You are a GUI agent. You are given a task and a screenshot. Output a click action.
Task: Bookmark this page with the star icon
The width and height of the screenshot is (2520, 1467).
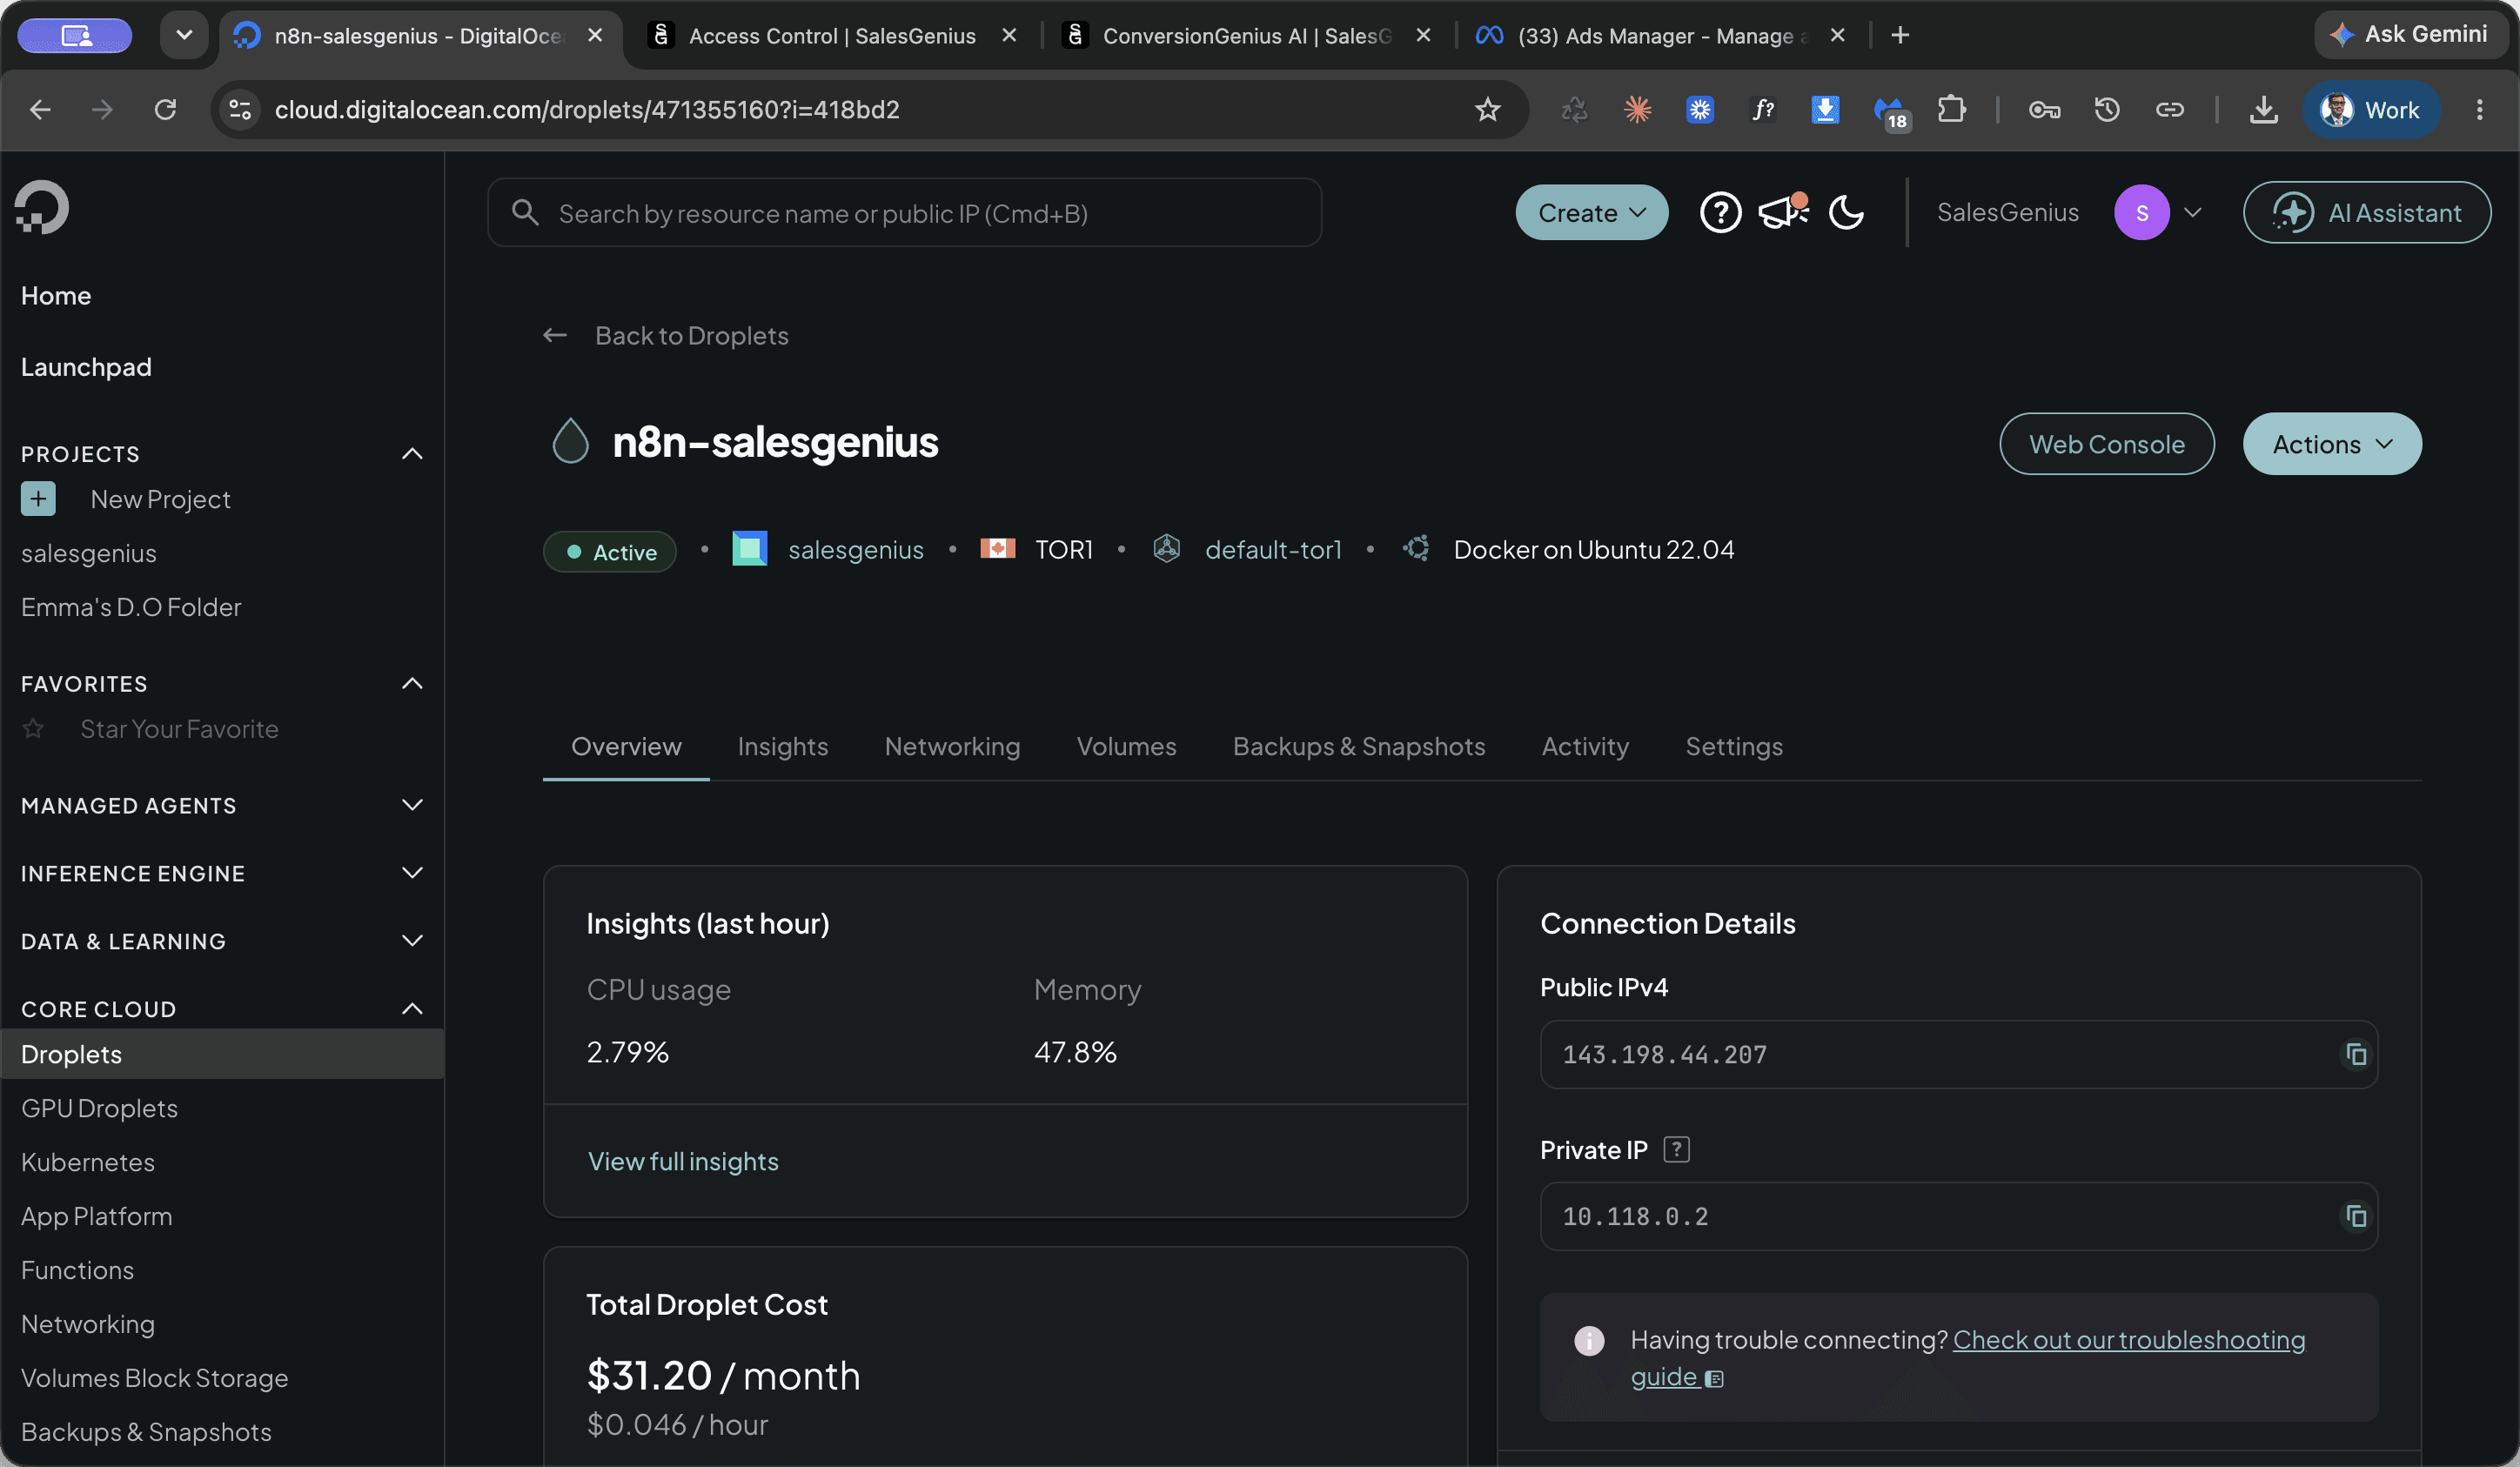click(x=1487, y=110)
